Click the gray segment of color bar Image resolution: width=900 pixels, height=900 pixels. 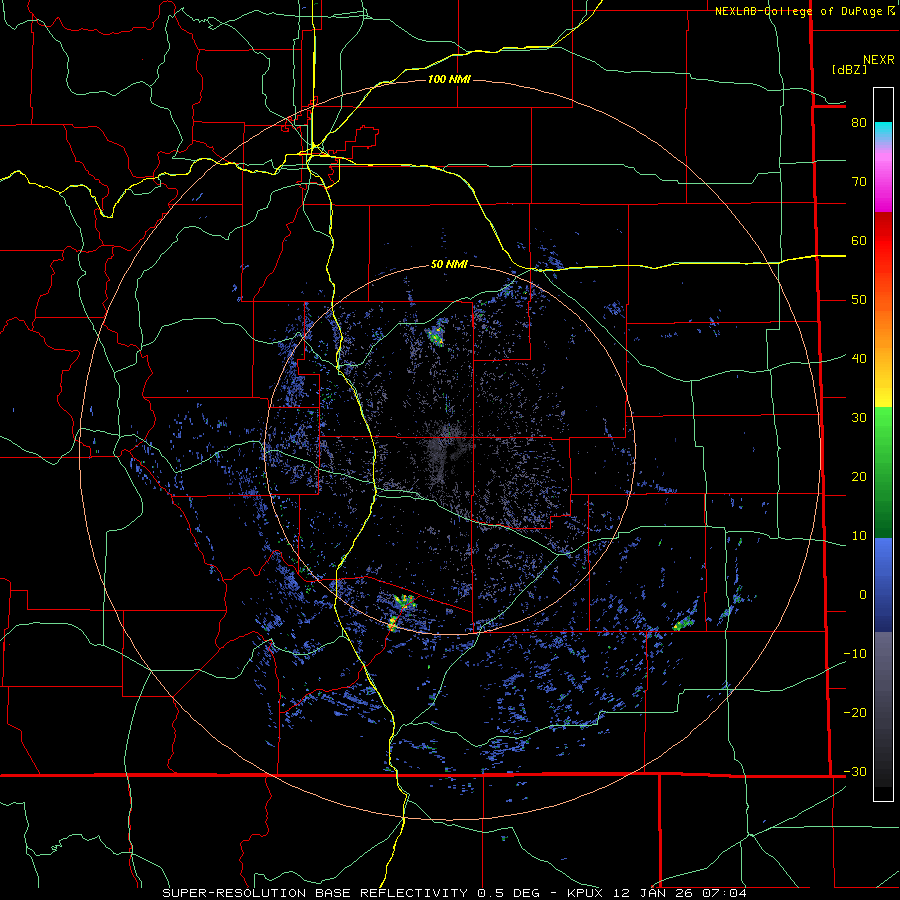tap(883, 709)
